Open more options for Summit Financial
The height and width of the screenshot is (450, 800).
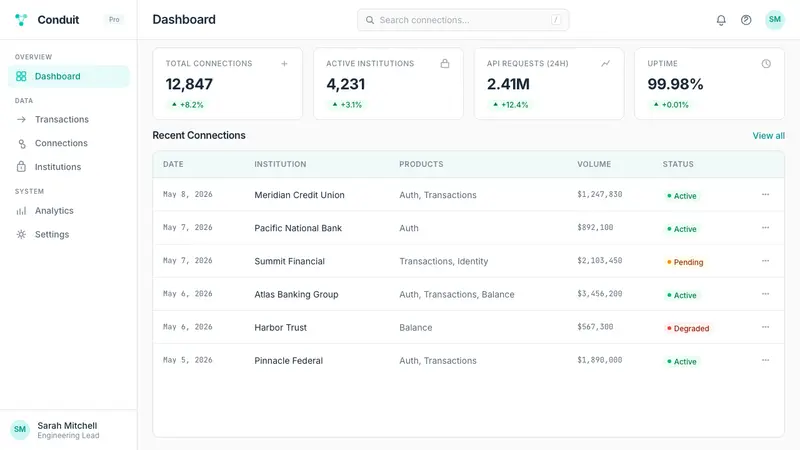pyautogui.click(x=765, y=261)
